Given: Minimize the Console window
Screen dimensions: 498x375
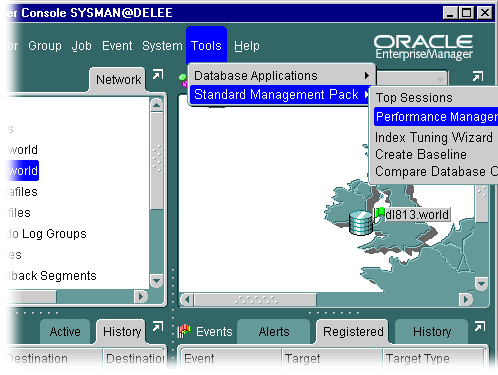Looking at the screenshot, I should coord(450,13).
